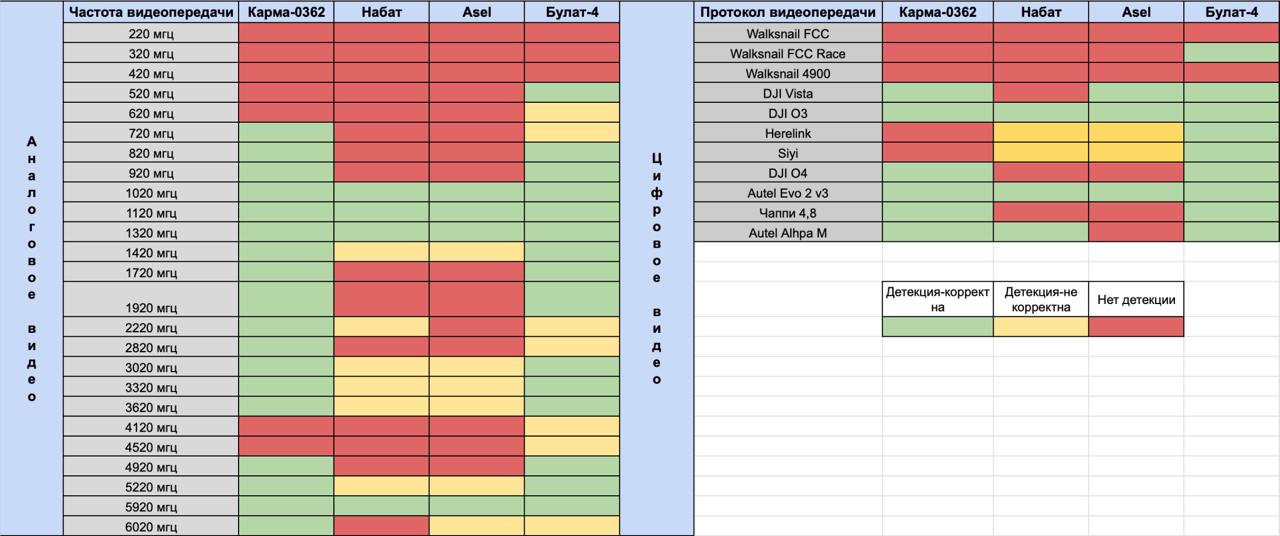Click the "Частота видеопередачи" header cell
Image resolution: width=1280 pixels, height=536 pixels.
[x=150, y=12]
